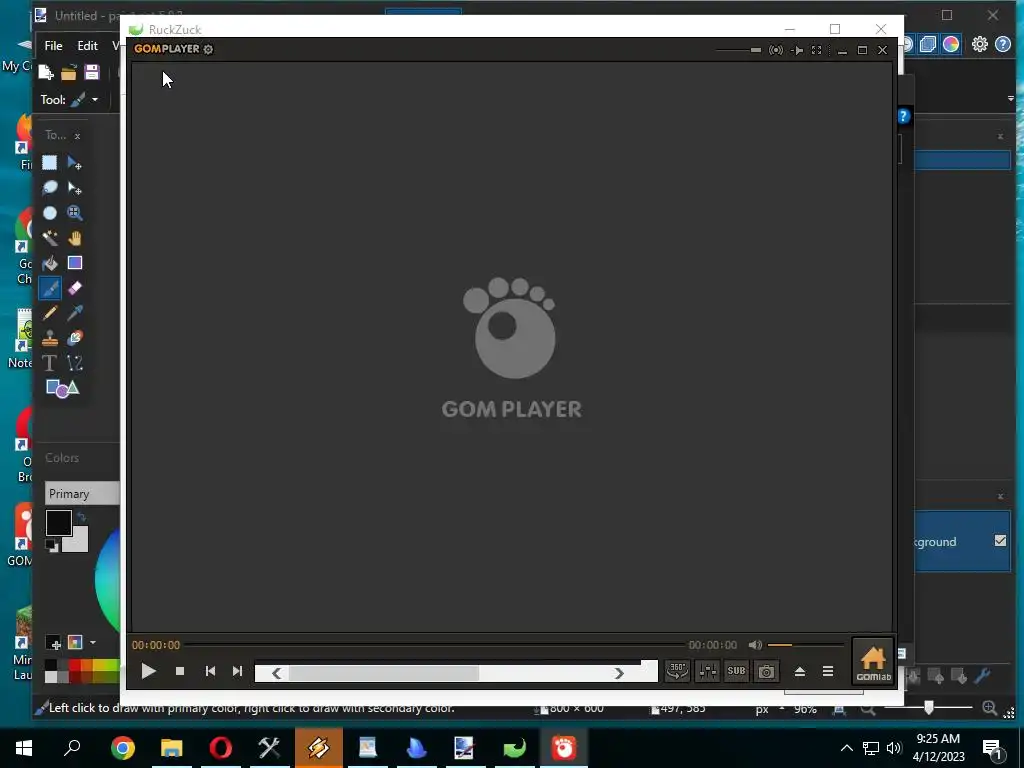Mute the GOM Player speaker icon
1024x768 pixels.
(x=755, y=645)
